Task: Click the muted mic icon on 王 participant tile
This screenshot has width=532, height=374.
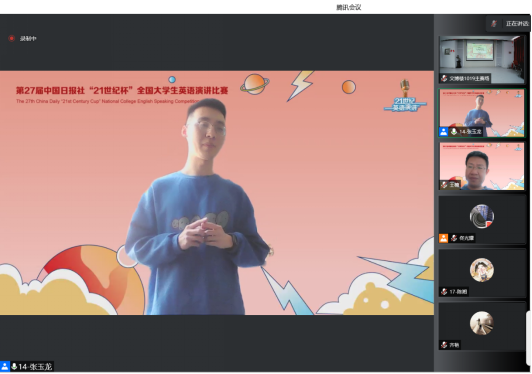Action: pos(444,185)
